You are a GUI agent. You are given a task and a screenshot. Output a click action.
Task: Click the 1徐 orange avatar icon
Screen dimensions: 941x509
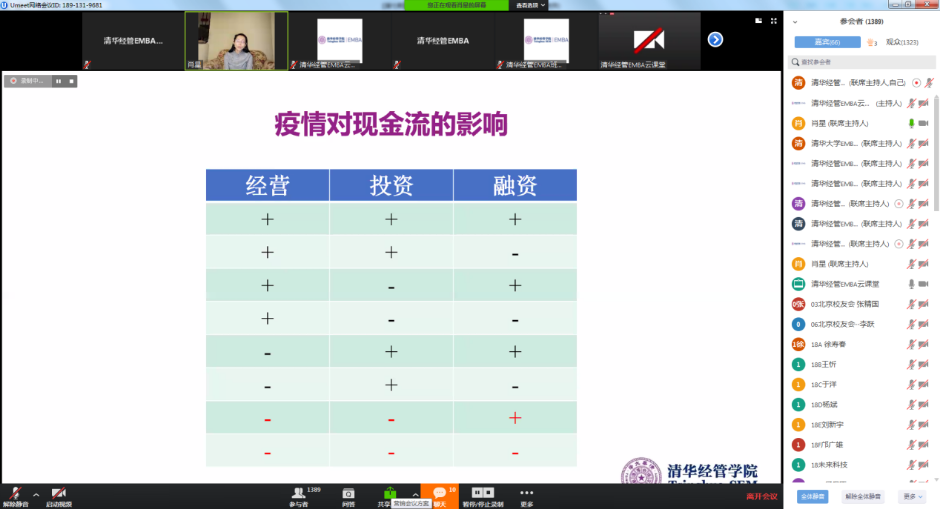[x=798, y=345]
